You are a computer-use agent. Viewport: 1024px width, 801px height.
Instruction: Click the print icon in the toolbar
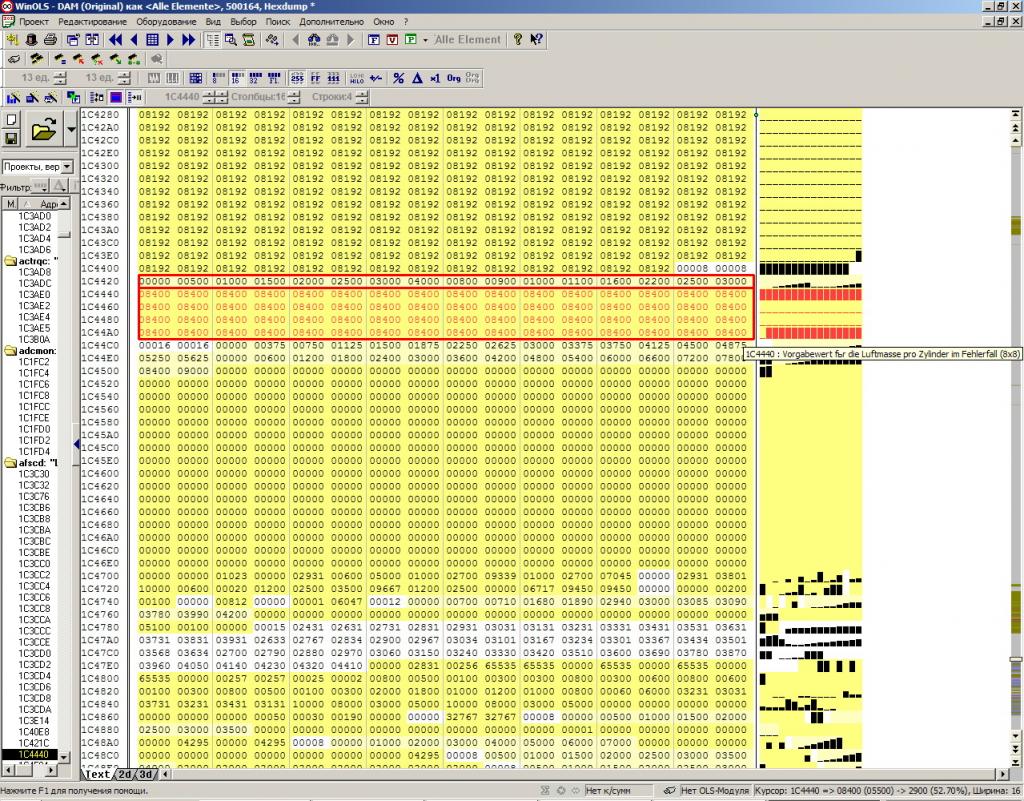50,40
